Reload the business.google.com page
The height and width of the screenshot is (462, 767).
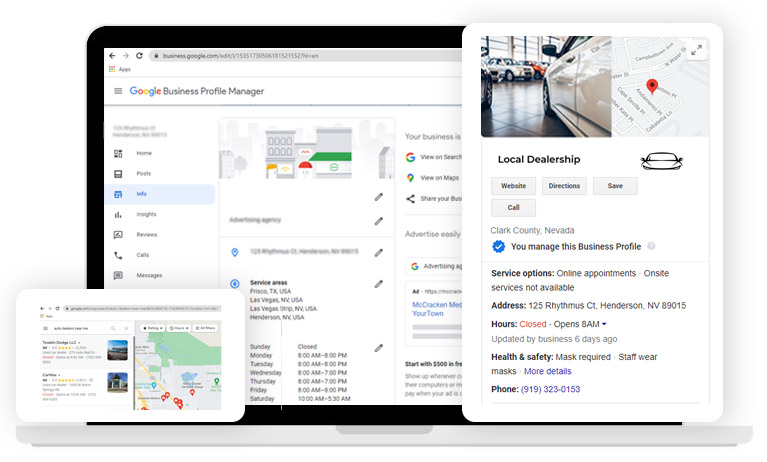coord(139,56)
